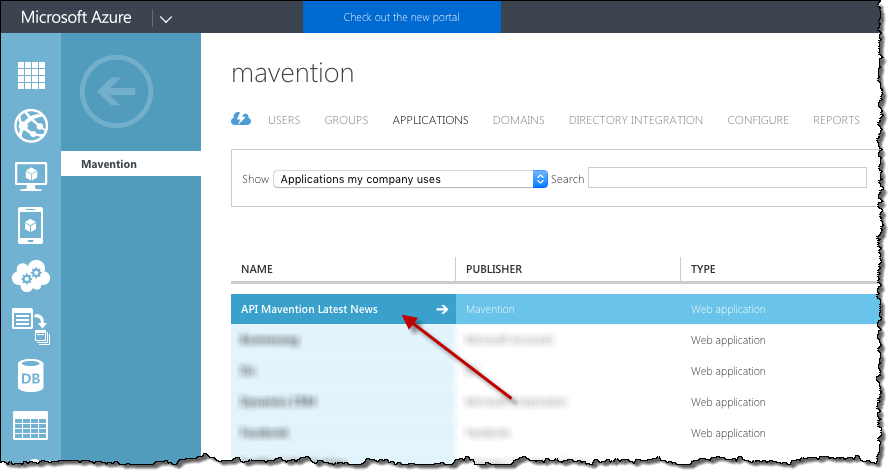
Task: Open SQL Databases DB icon in sidebar
Action: pyautogui.click(x=31, y=376)
